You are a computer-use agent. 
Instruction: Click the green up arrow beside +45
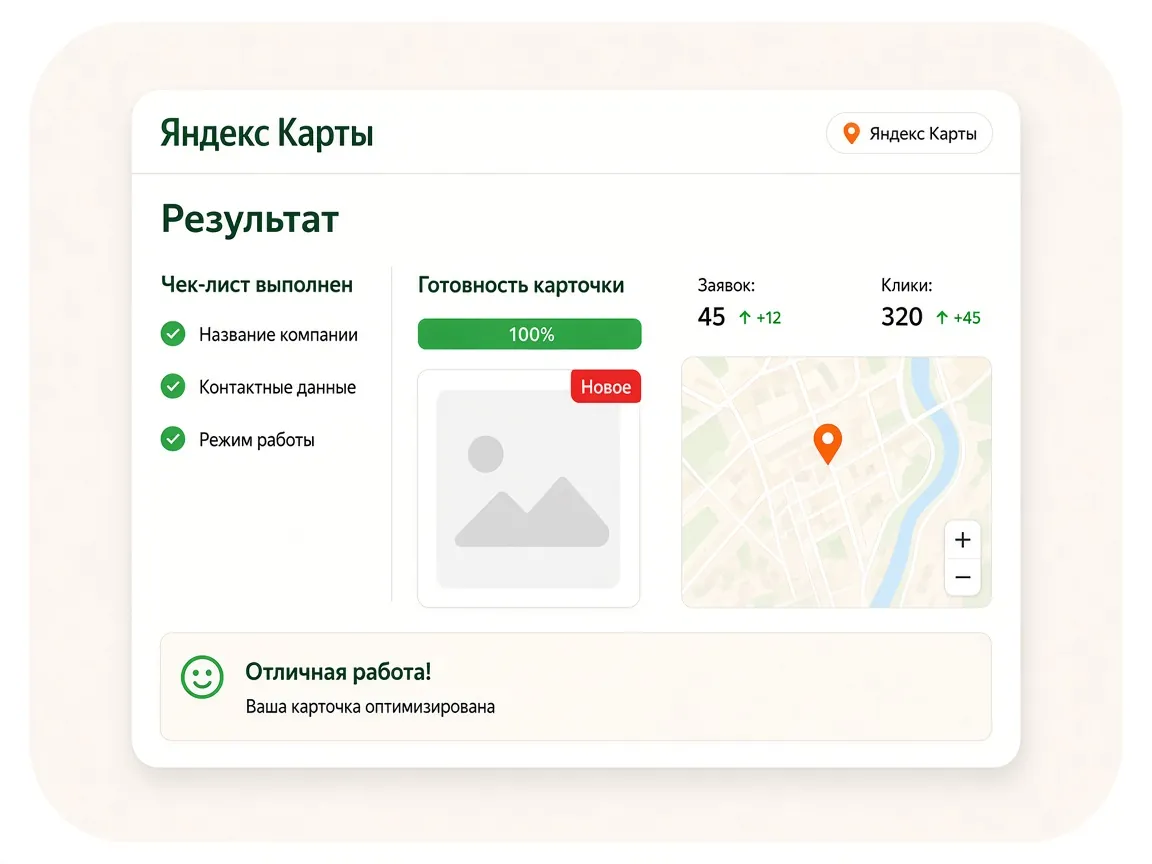coord(942,317)
